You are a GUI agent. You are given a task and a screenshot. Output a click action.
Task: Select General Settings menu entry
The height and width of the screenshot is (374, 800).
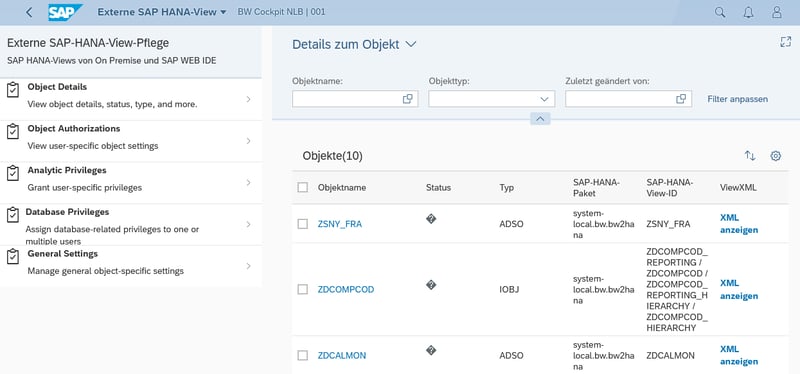[131, 266]
